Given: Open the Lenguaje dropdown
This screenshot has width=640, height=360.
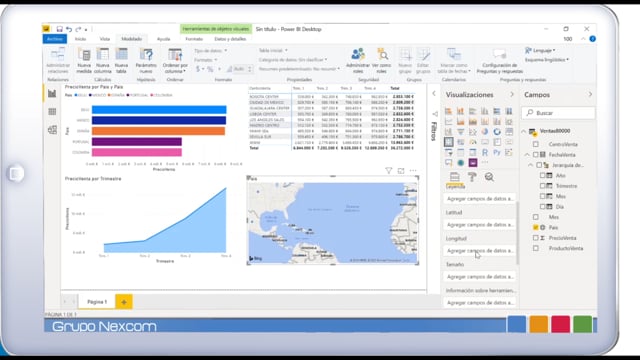Looking at the screenshot, I should coord(540,50).
